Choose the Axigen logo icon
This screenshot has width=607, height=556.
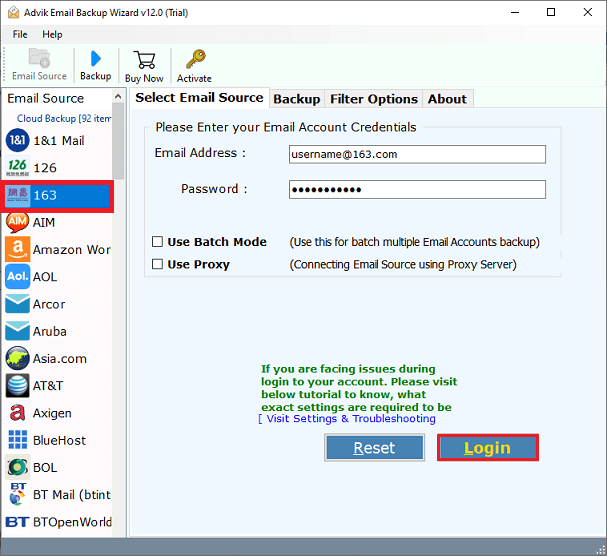coord(17,413)
